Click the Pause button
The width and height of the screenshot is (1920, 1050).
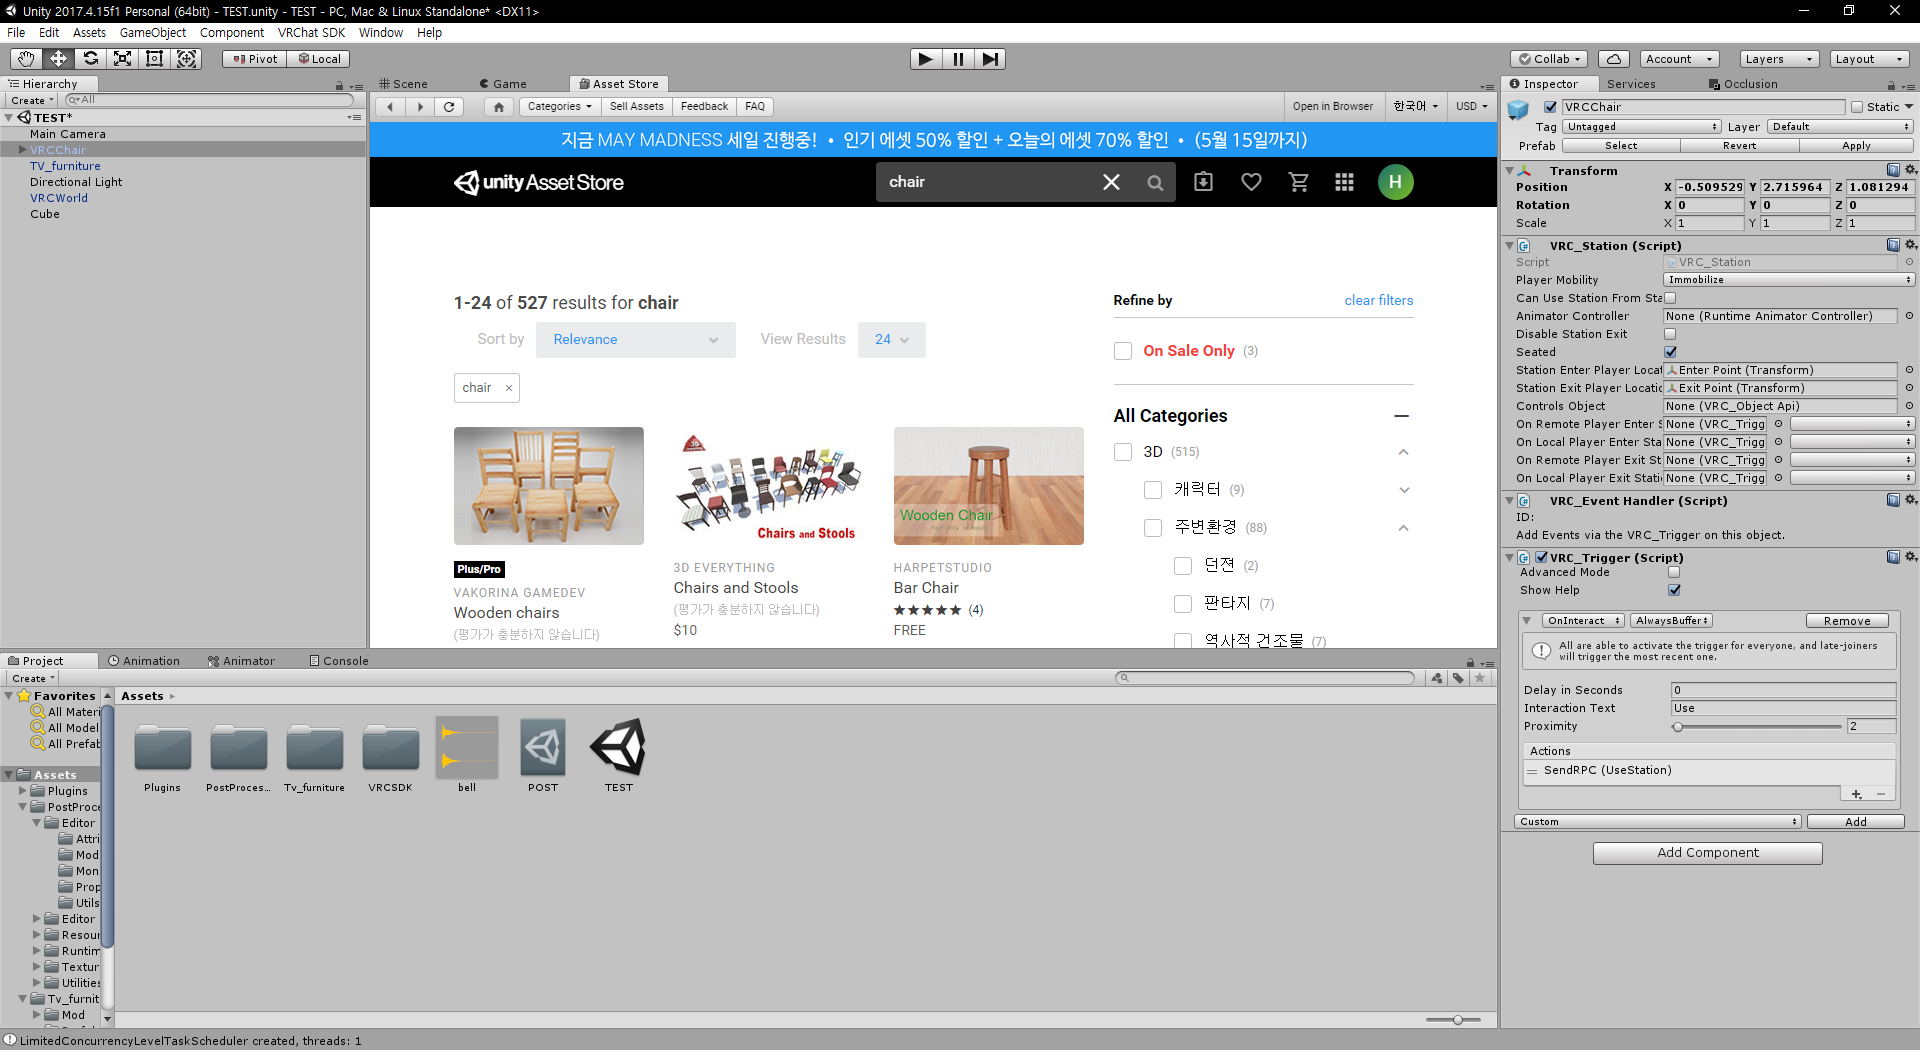point(958,59)
